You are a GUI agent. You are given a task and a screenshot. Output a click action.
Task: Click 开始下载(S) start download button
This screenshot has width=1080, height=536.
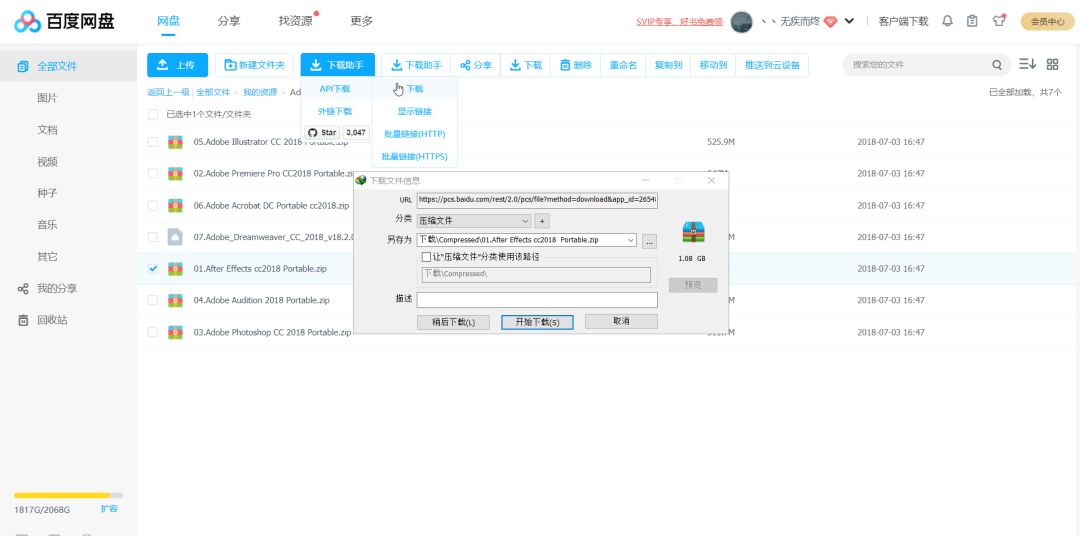pos(537,322)
